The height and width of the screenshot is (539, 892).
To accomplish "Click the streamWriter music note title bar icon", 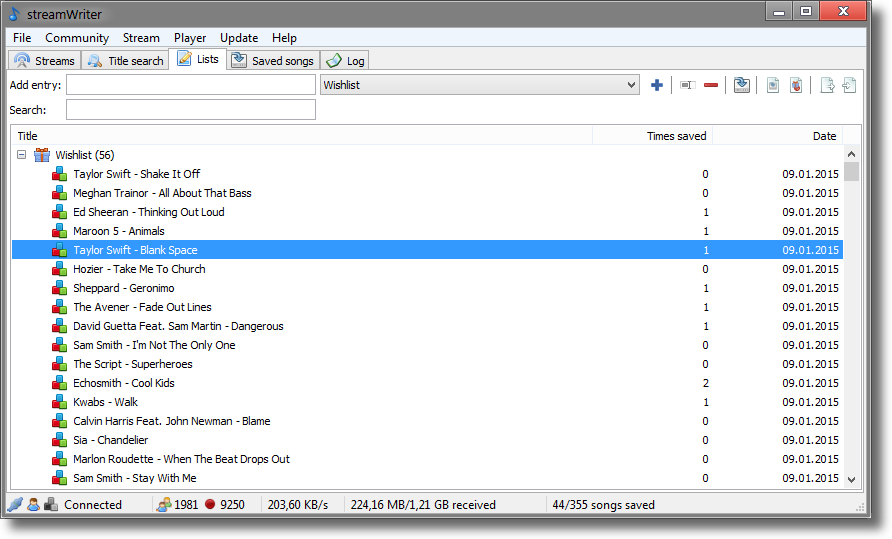I will [15, 14].
